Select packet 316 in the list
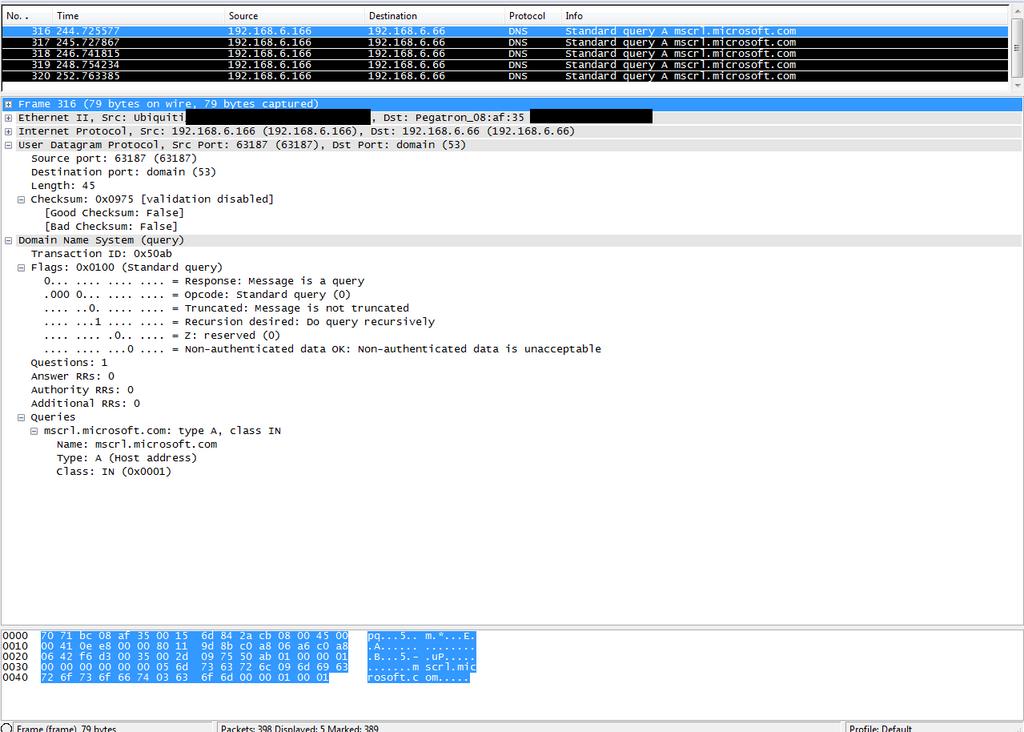The width and height of the screenshot is (1024, 732). (505, 31)
